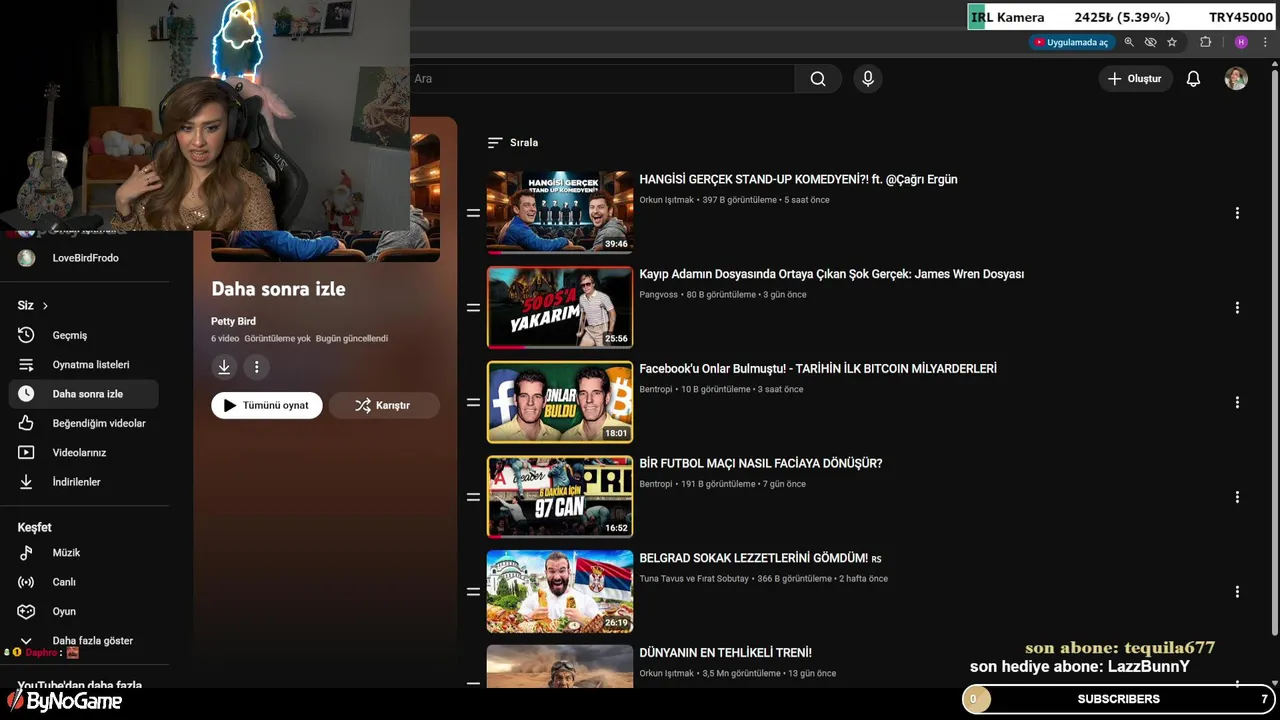
Task: Open options for Facebook'u Onlar Bulmuştu video
Action: click(1237, 402)
